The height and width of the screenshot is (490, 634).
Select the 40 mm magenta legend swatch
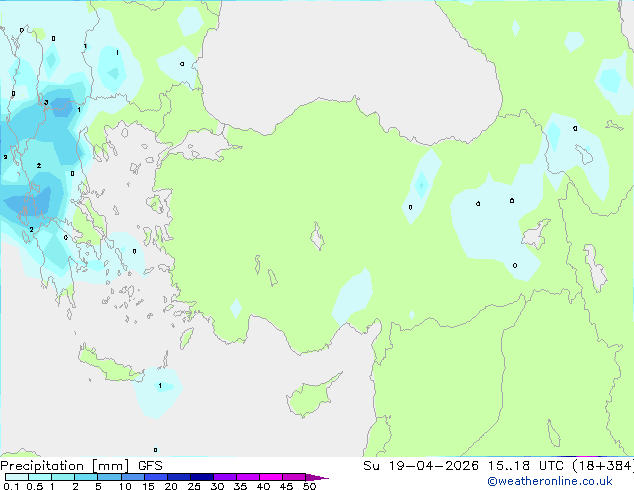click(x=271, y=477)
